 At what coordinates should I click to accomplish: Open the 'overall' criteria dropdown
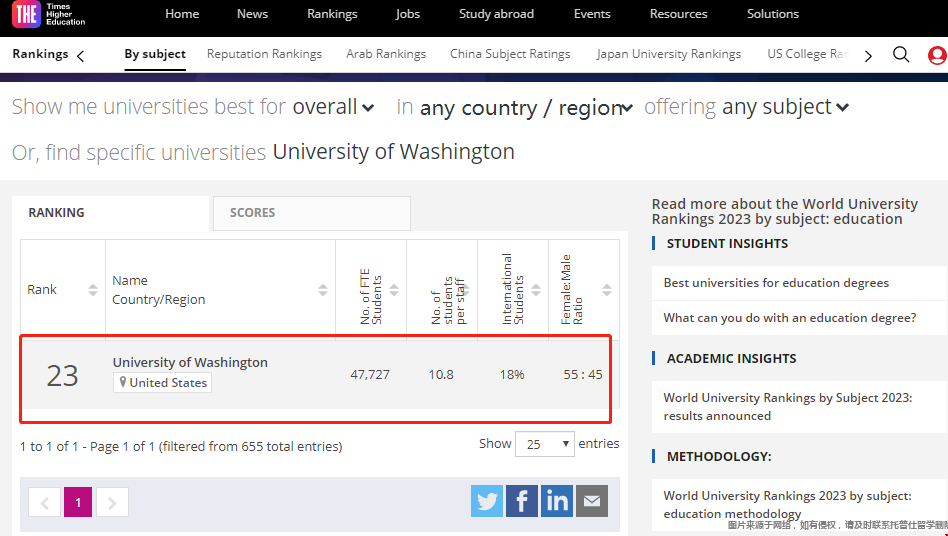334,107
